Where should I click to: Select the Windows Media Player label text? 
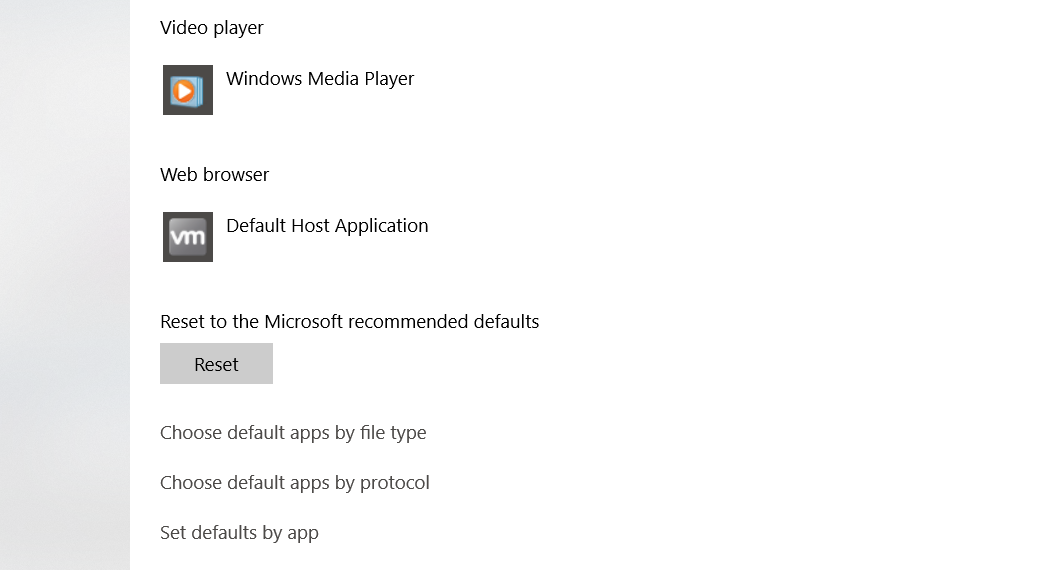(x=320, y=79)
